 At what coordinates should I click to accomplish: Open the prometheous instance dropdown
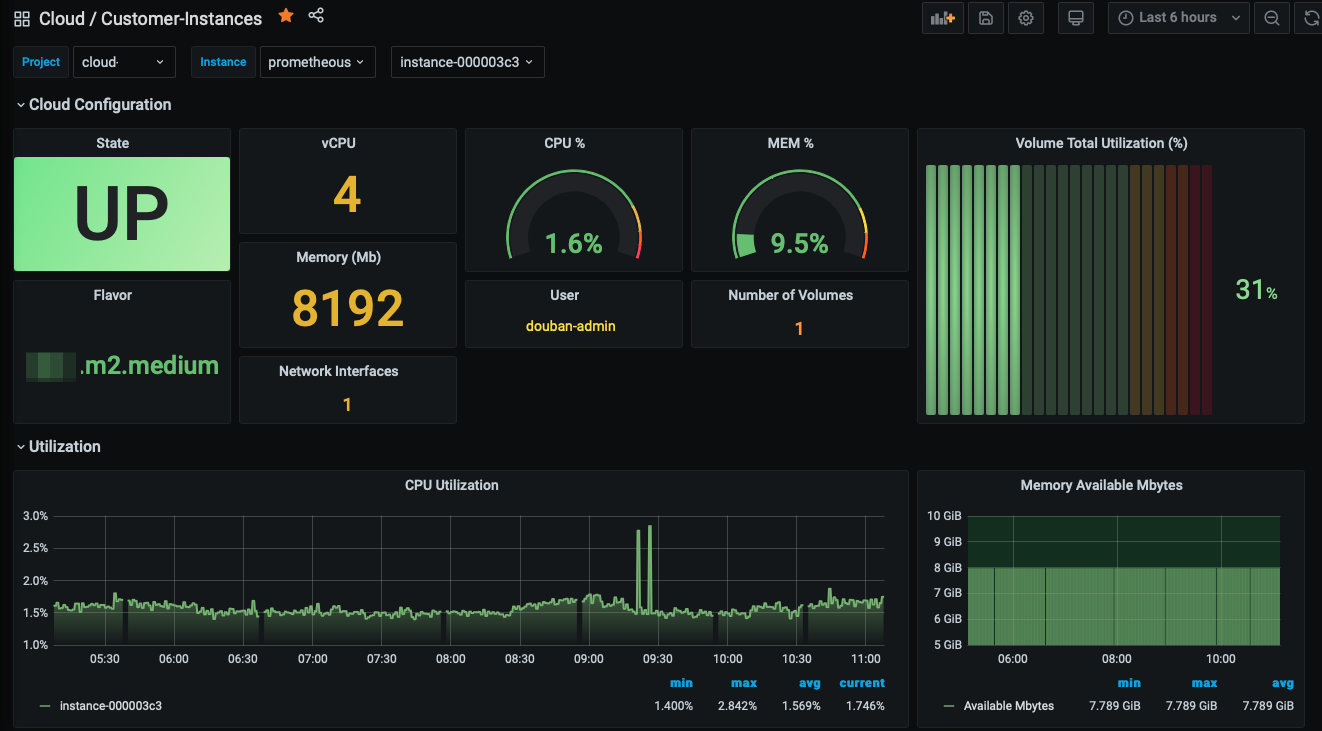(318, 62)
